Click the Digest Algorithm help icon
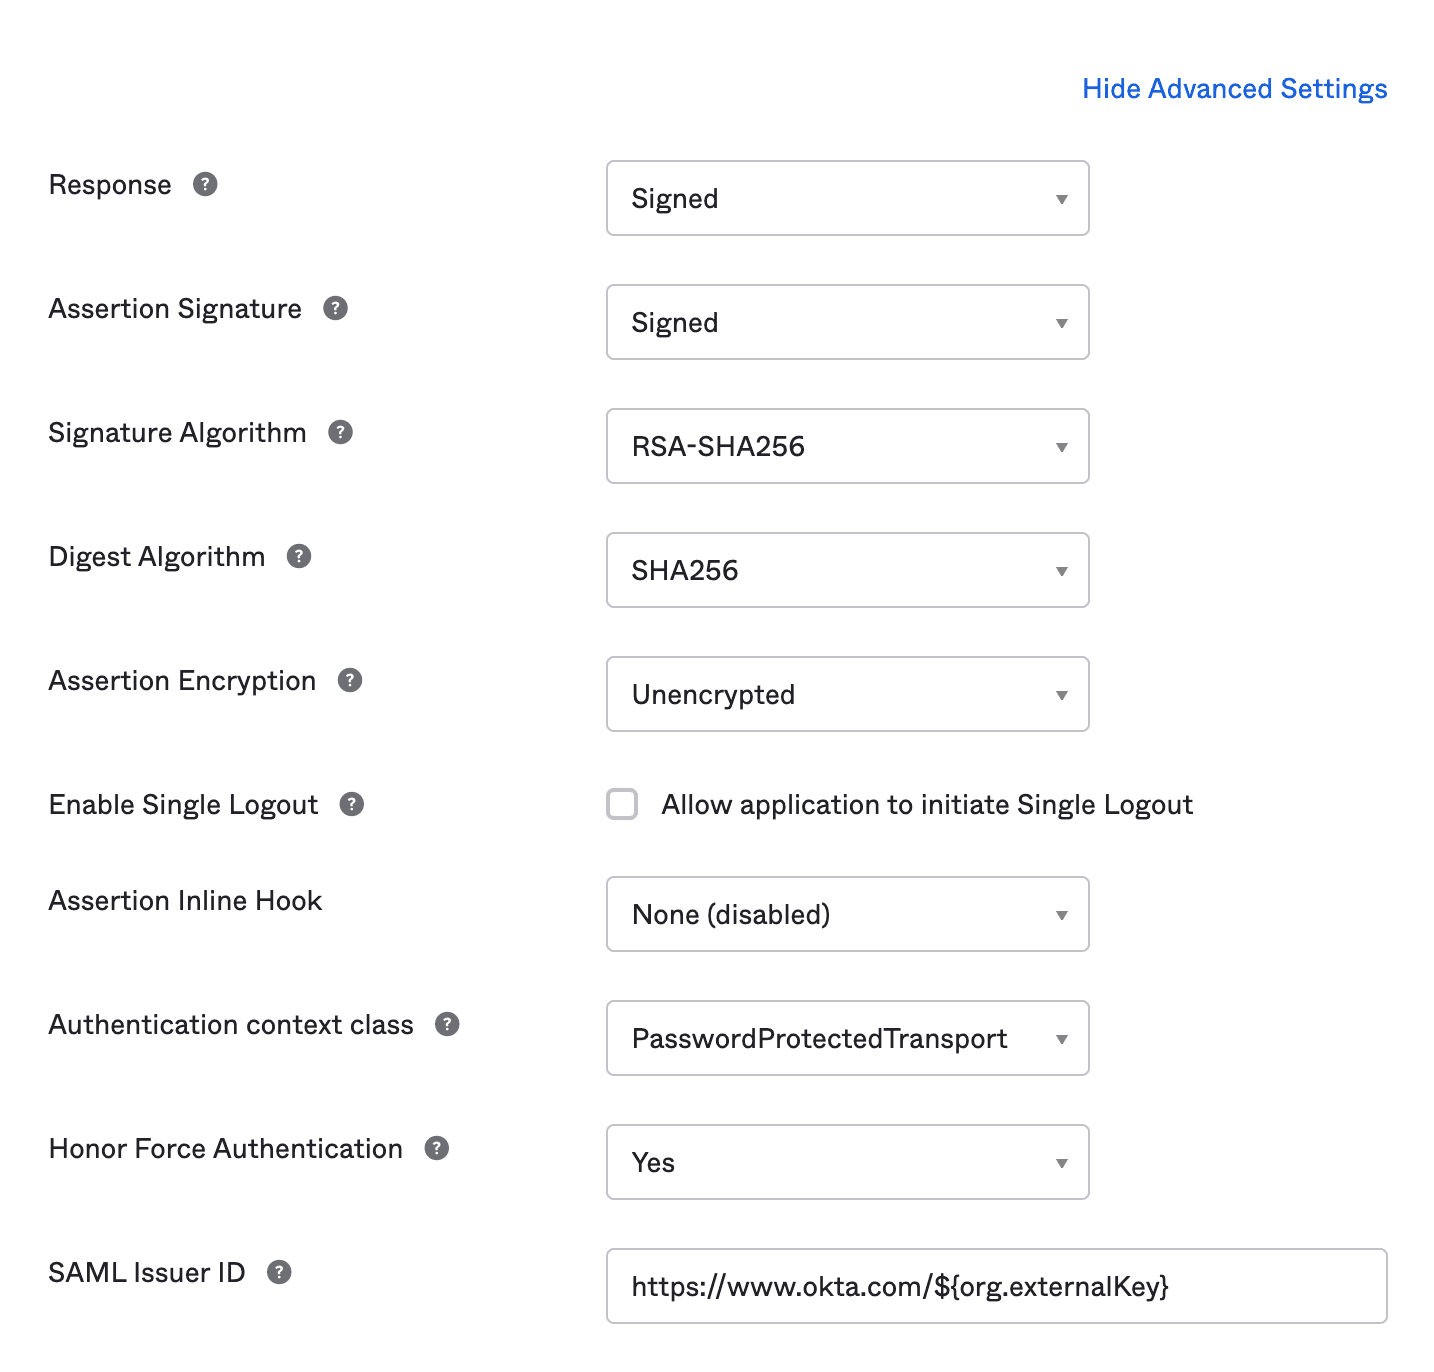Viewport: 1434px width, 1372px height. tap(298, 556)
